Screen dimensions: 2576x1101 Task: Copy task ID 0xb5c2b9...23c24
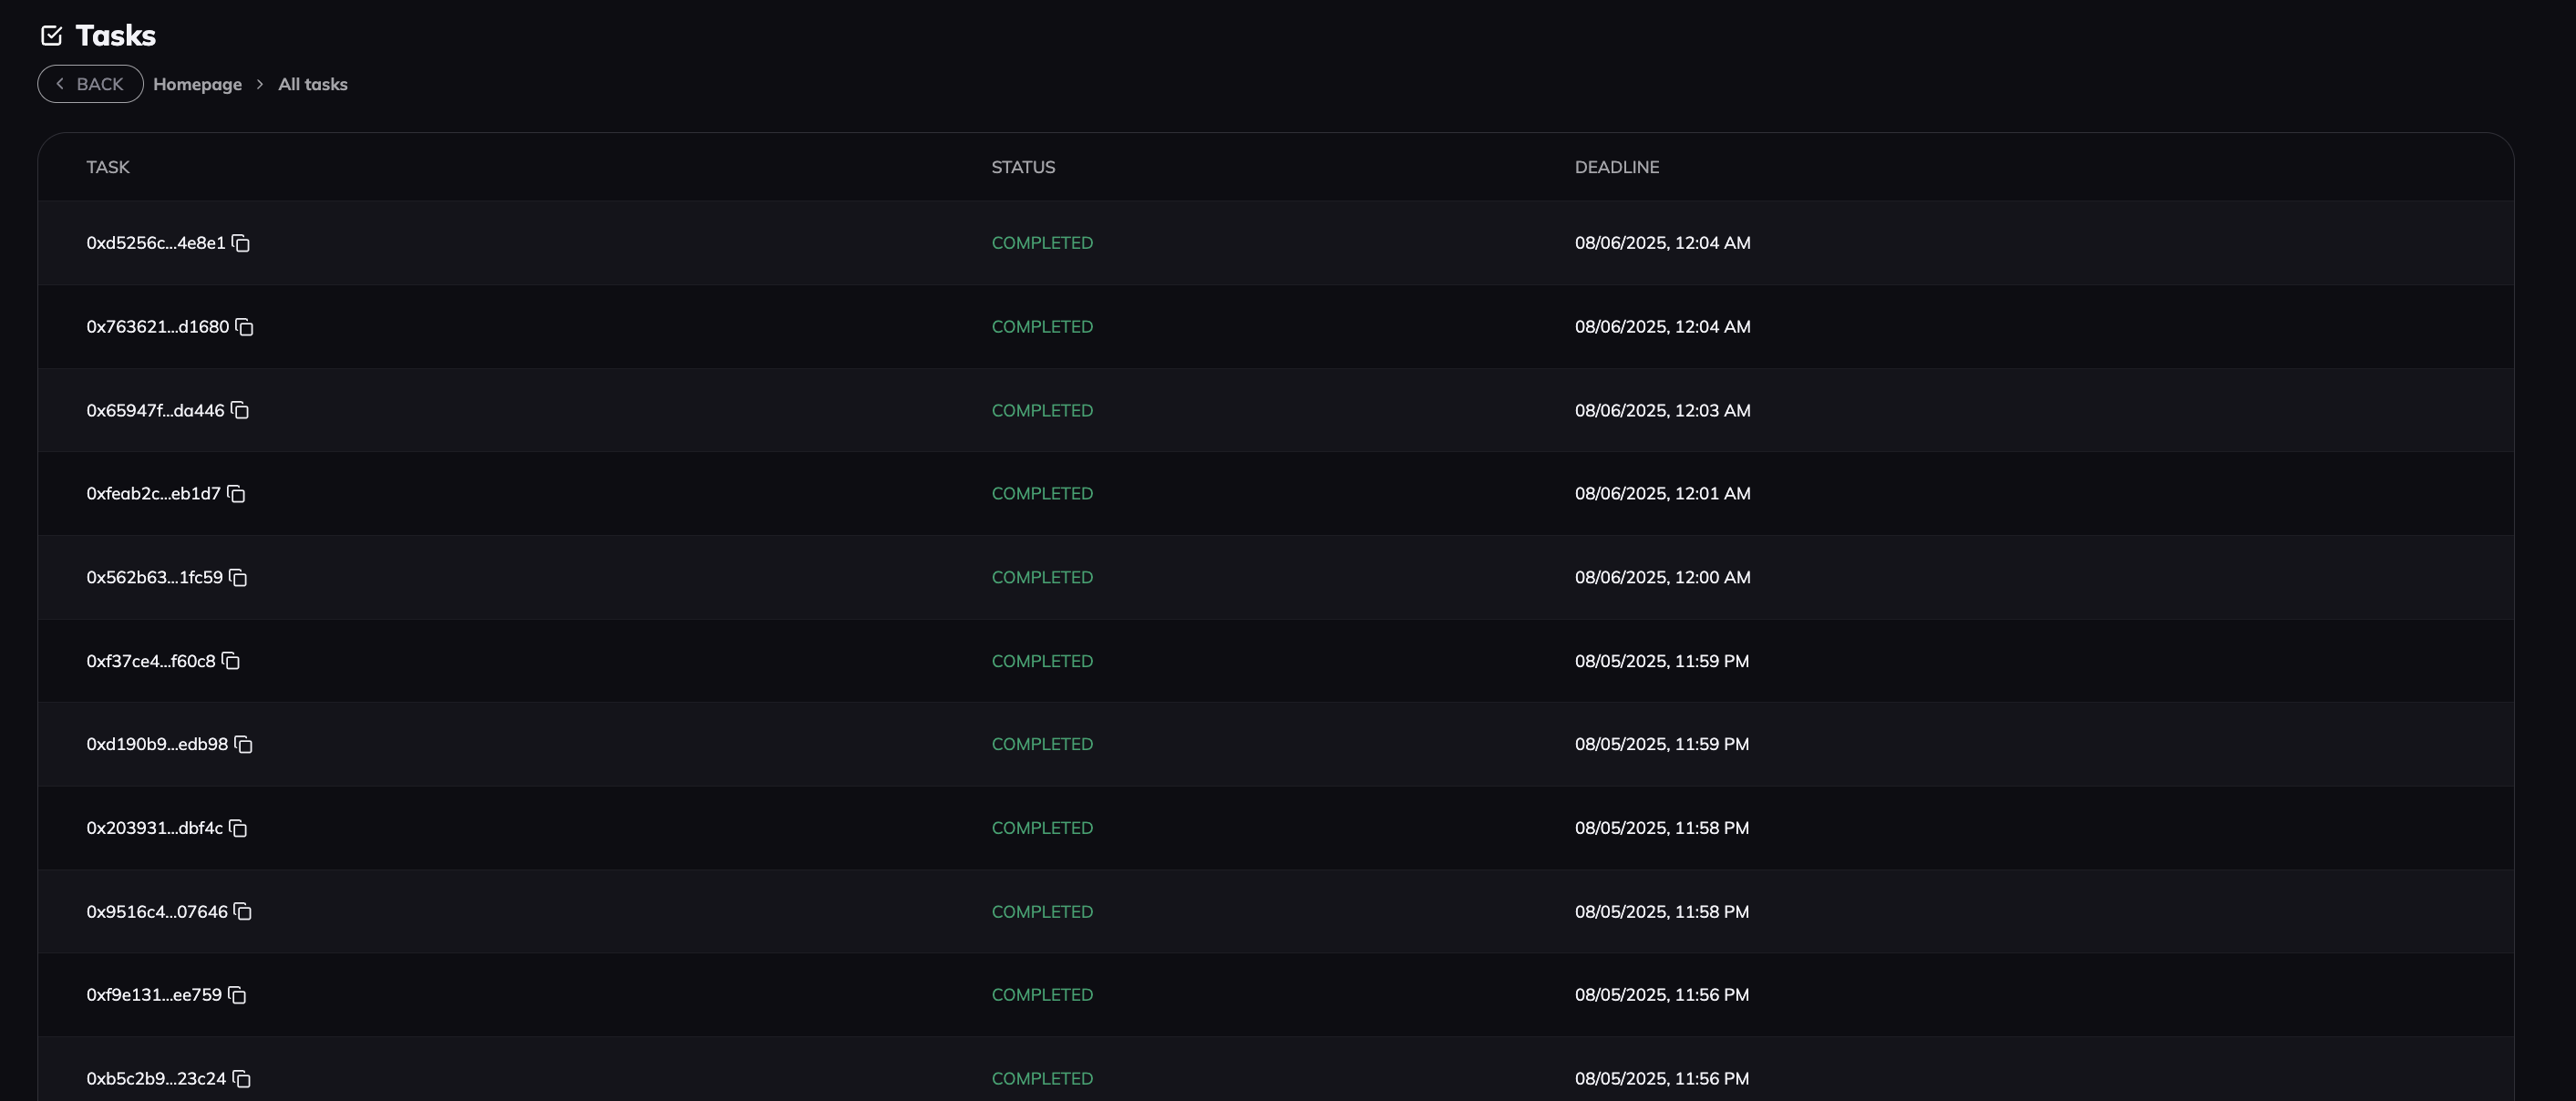click(x=240, y=1078)
